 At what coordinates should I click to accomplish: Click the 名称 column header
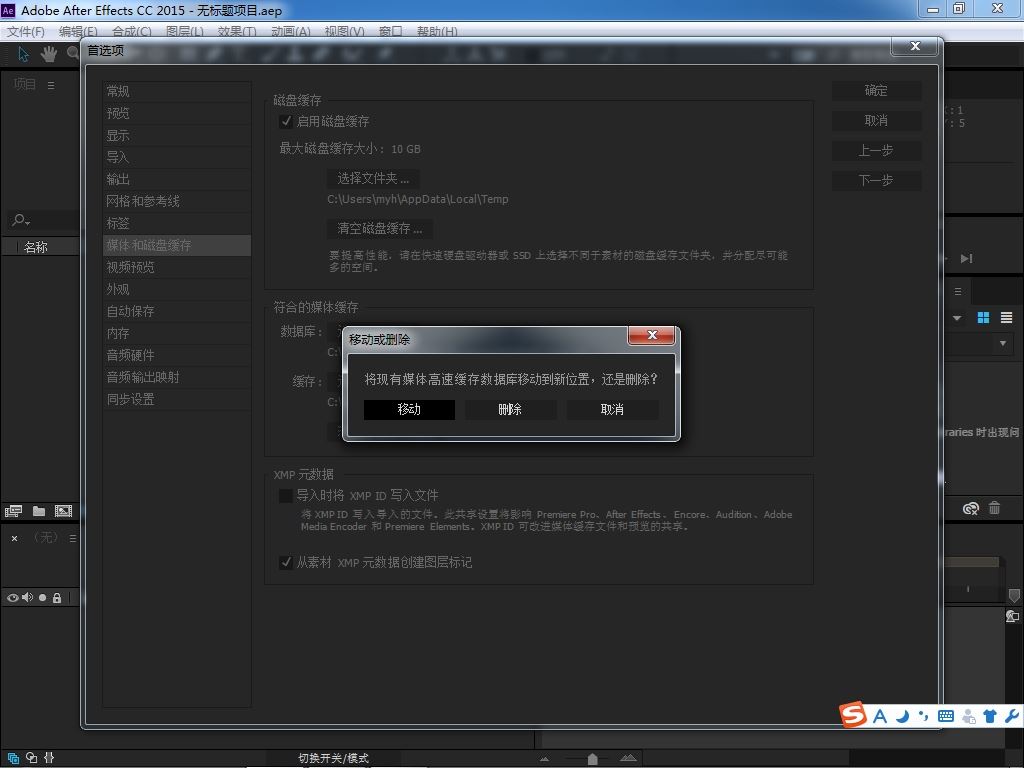36,247
